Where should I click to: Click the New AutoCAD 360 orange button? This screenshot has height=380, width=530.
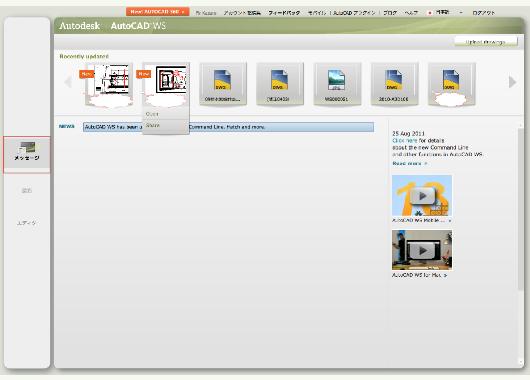click(158, 12)
